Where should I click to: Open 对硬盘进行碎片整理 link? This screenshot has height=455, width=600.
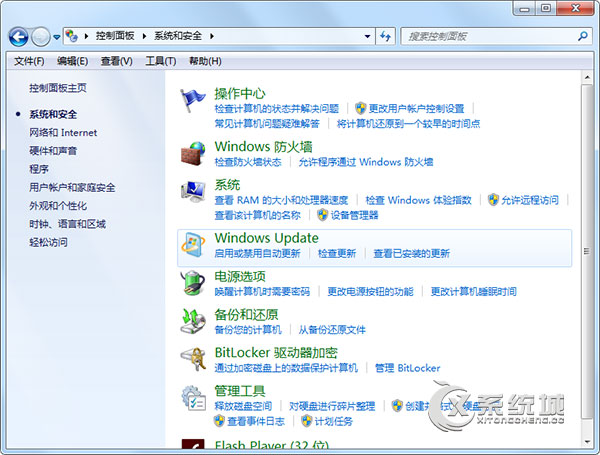[x=332, y=406]
